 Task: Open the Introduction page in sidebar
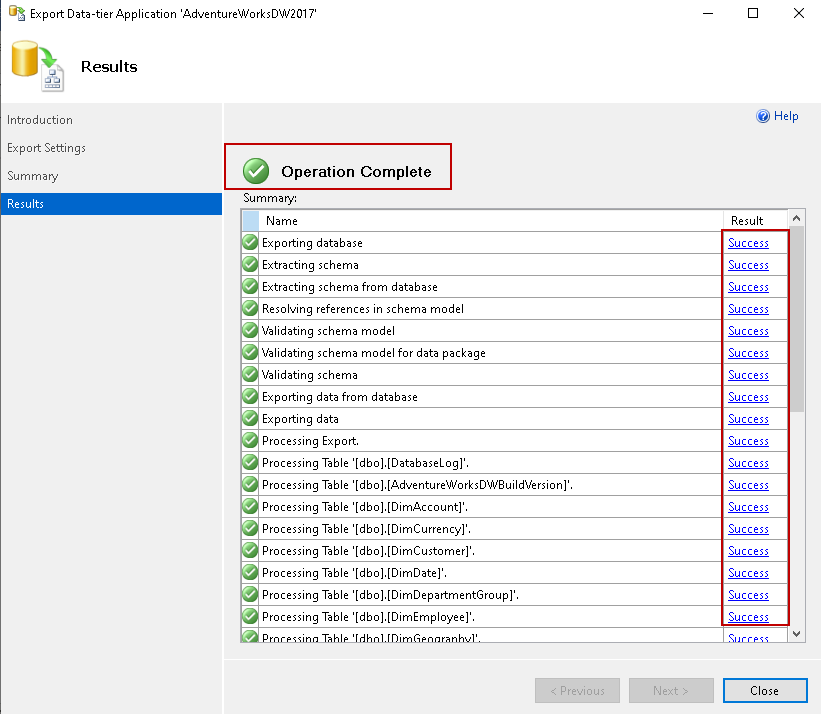(40, 120)
